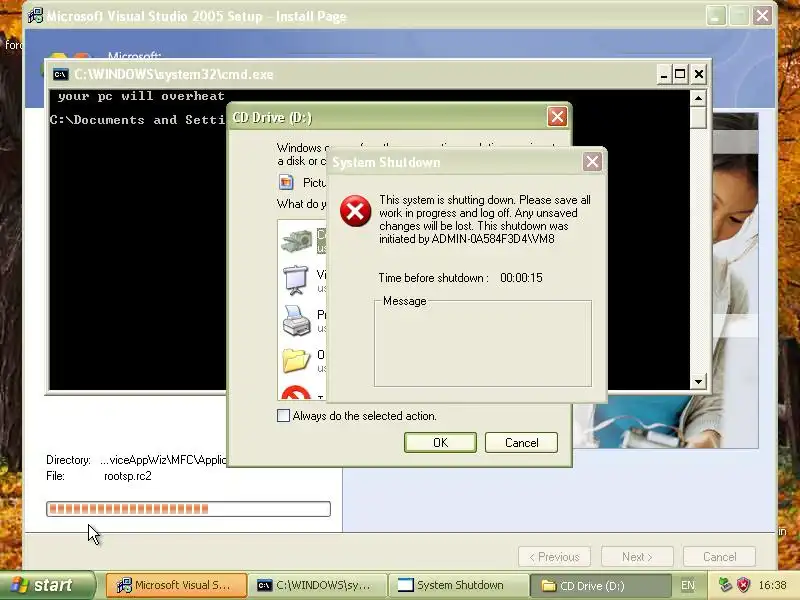Click the rootsp.rc2 file name text
The image size is (800, 600).
128,476
